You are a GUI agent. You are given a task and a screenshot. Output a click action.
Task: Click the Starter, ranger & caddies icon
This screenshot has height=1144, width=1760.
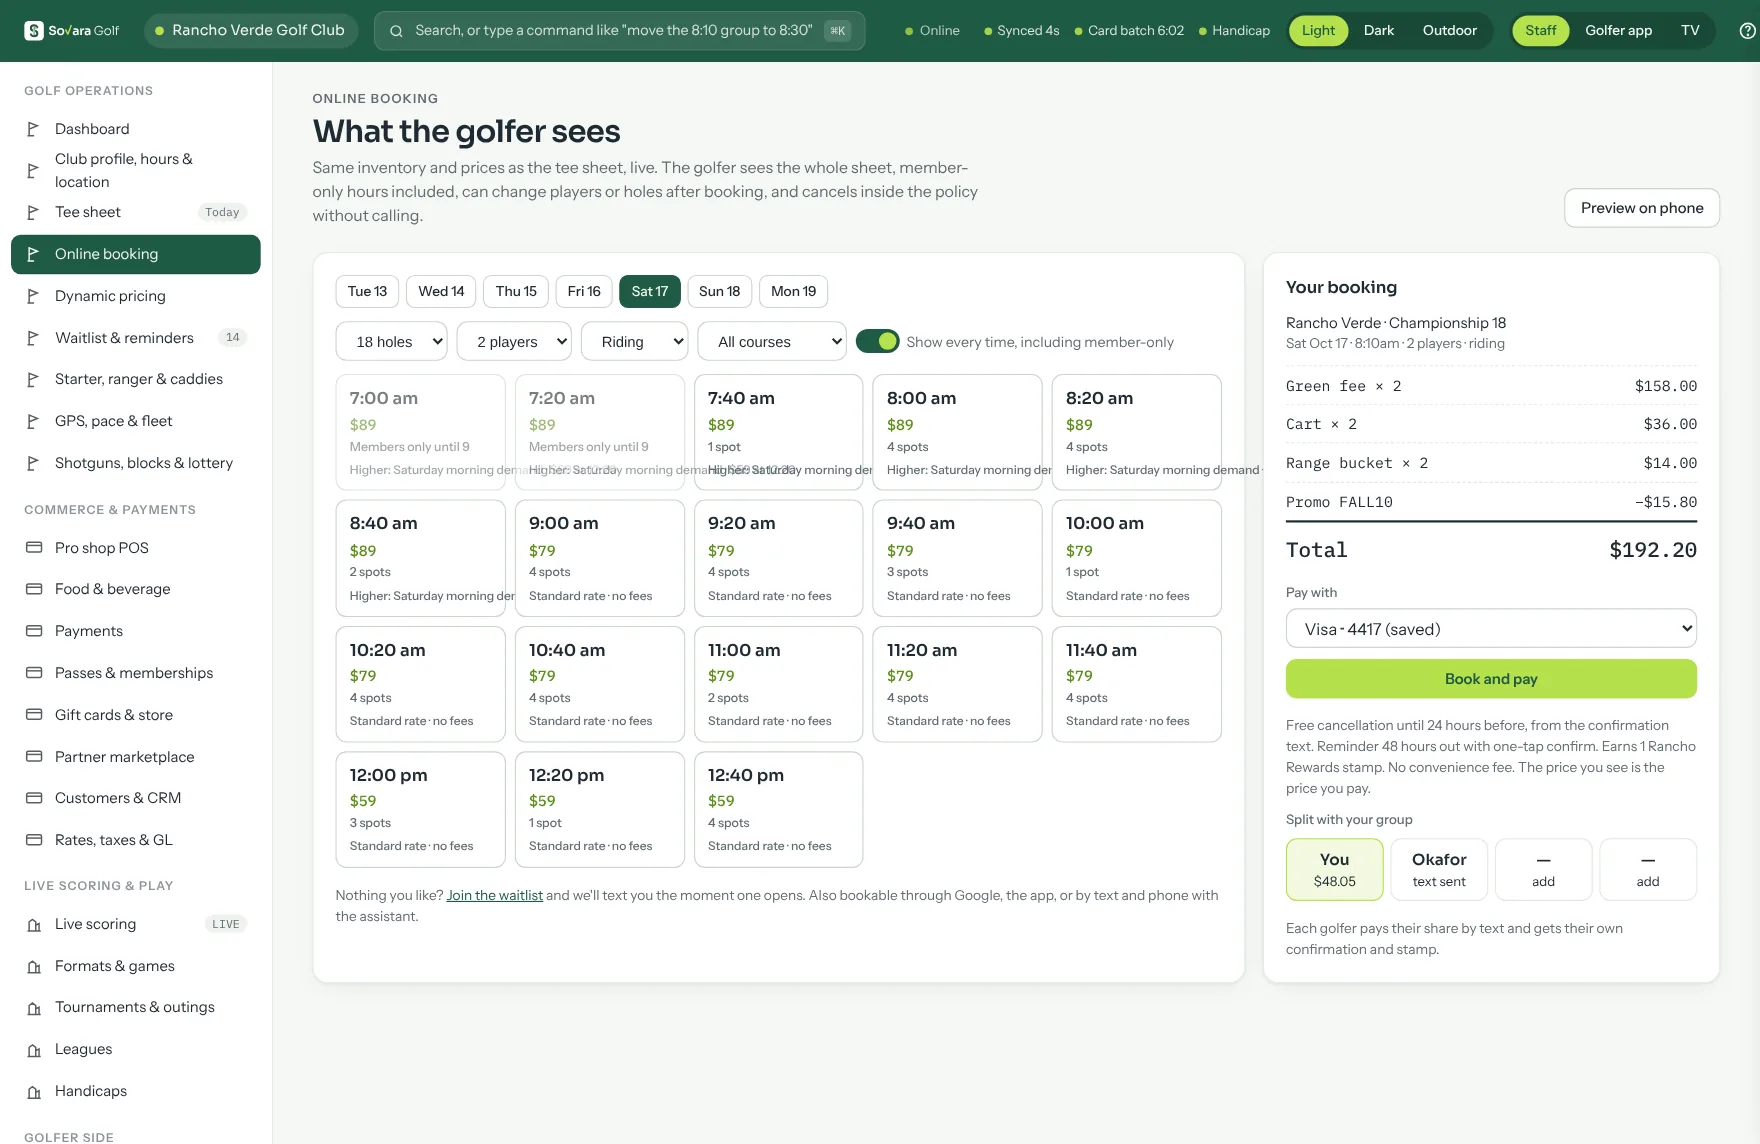pos(33,379)
